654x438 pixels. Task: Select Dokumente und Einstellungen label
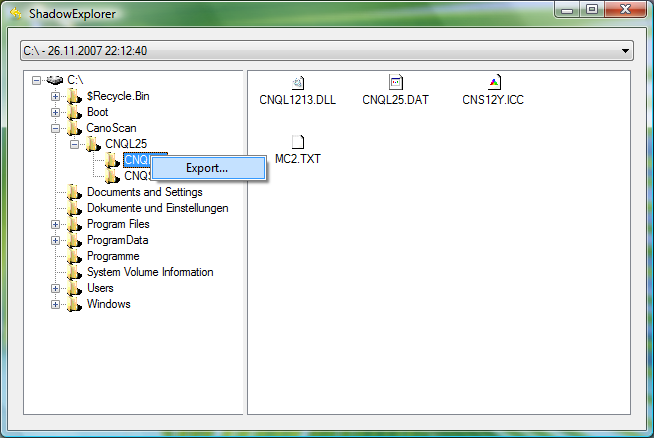coord(158,208)
